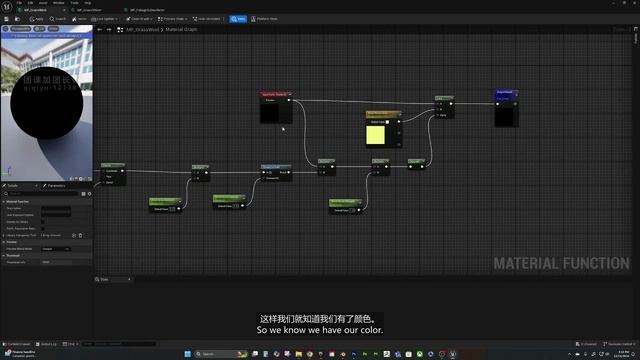Image resolution: width=640 pixels, height=360 pixels.
Task: Open the Clean Graph dropdown
Action: (x=139, y=19)
